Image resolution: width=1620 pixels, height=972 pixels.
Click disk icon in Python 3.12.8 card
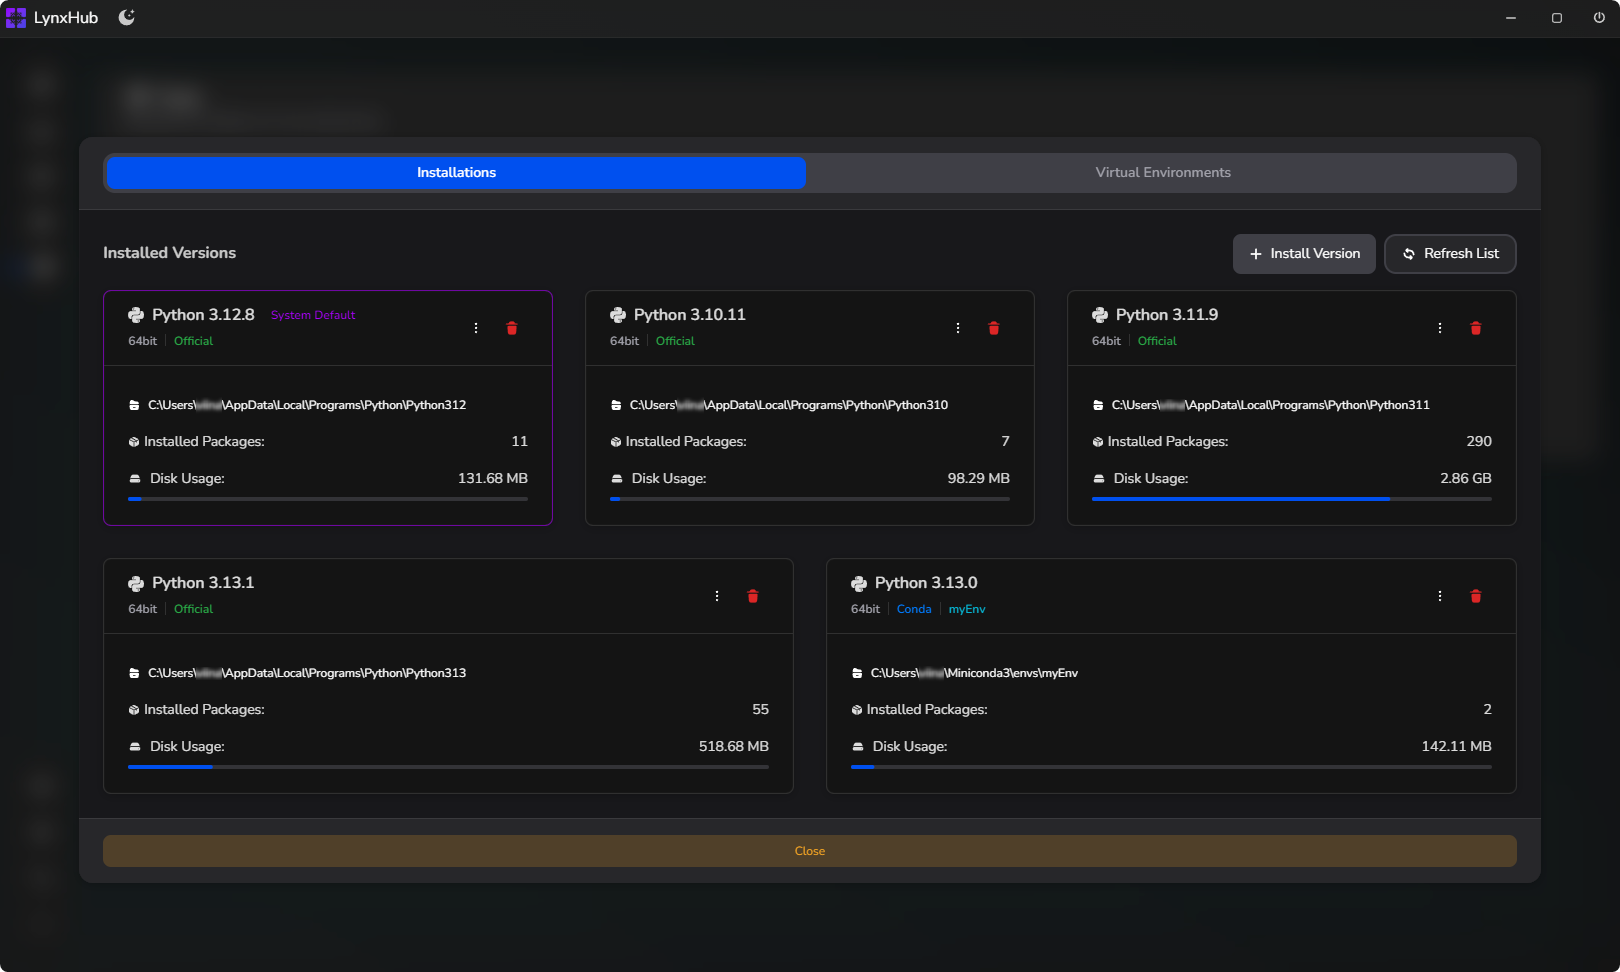135,479
